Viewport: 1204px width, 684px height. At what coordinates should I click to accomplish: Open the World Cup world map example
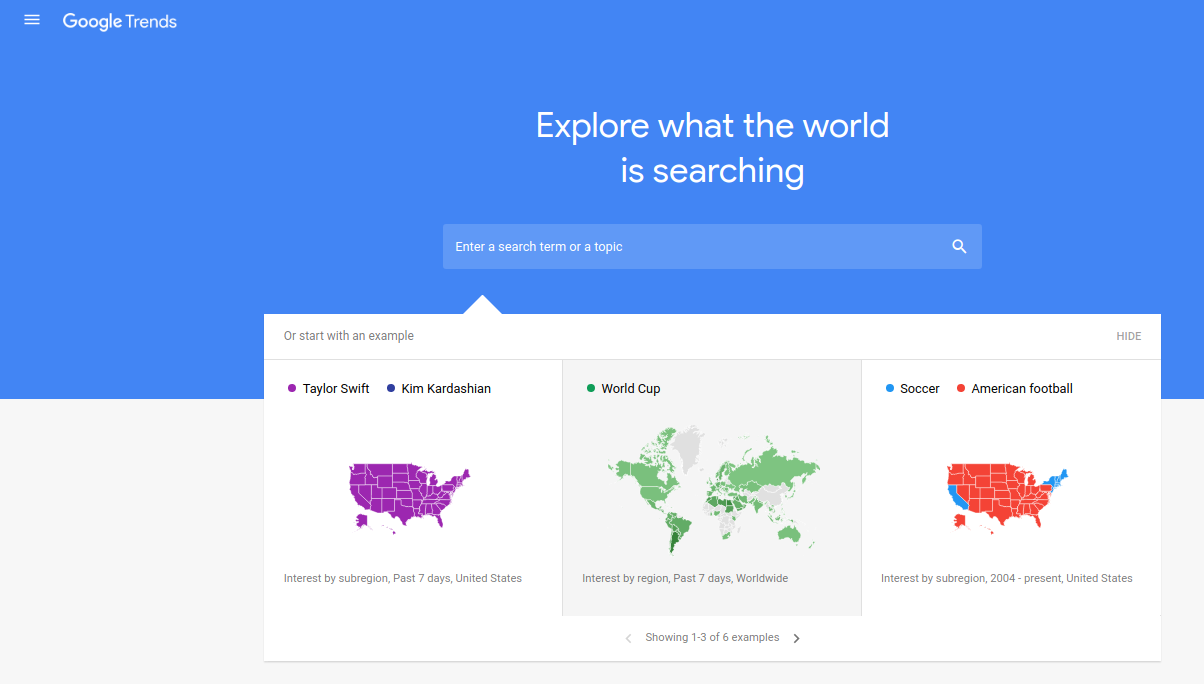(712, 488)
